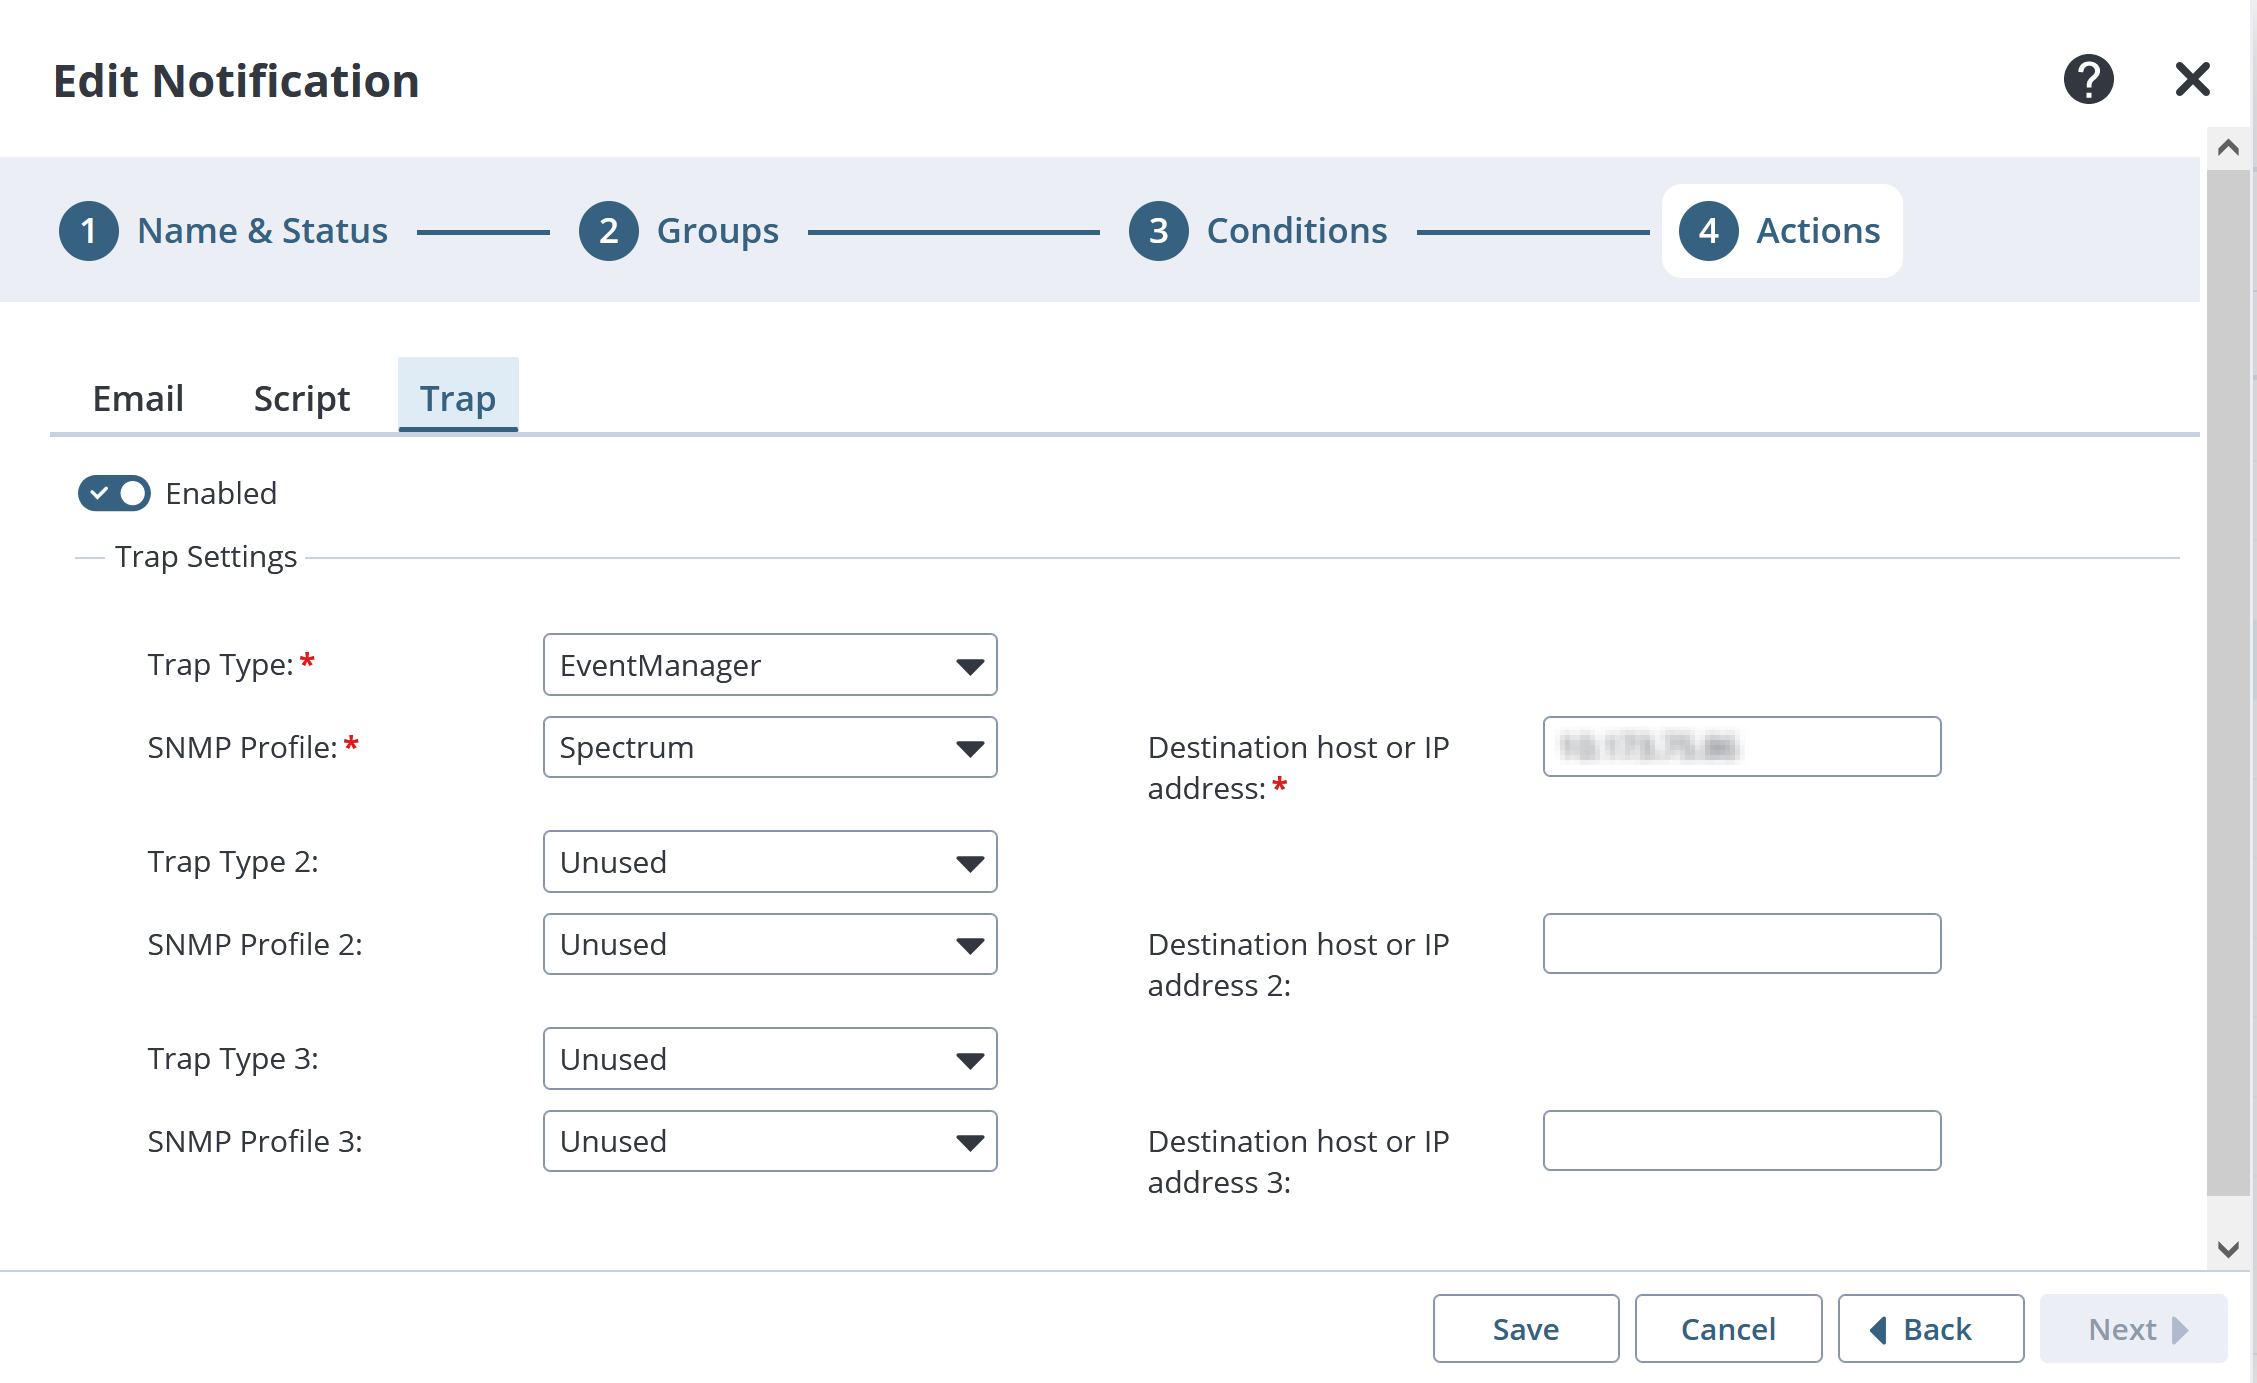Open the help question mark icon
2257x1383 pixels.
click(2088, 79)
